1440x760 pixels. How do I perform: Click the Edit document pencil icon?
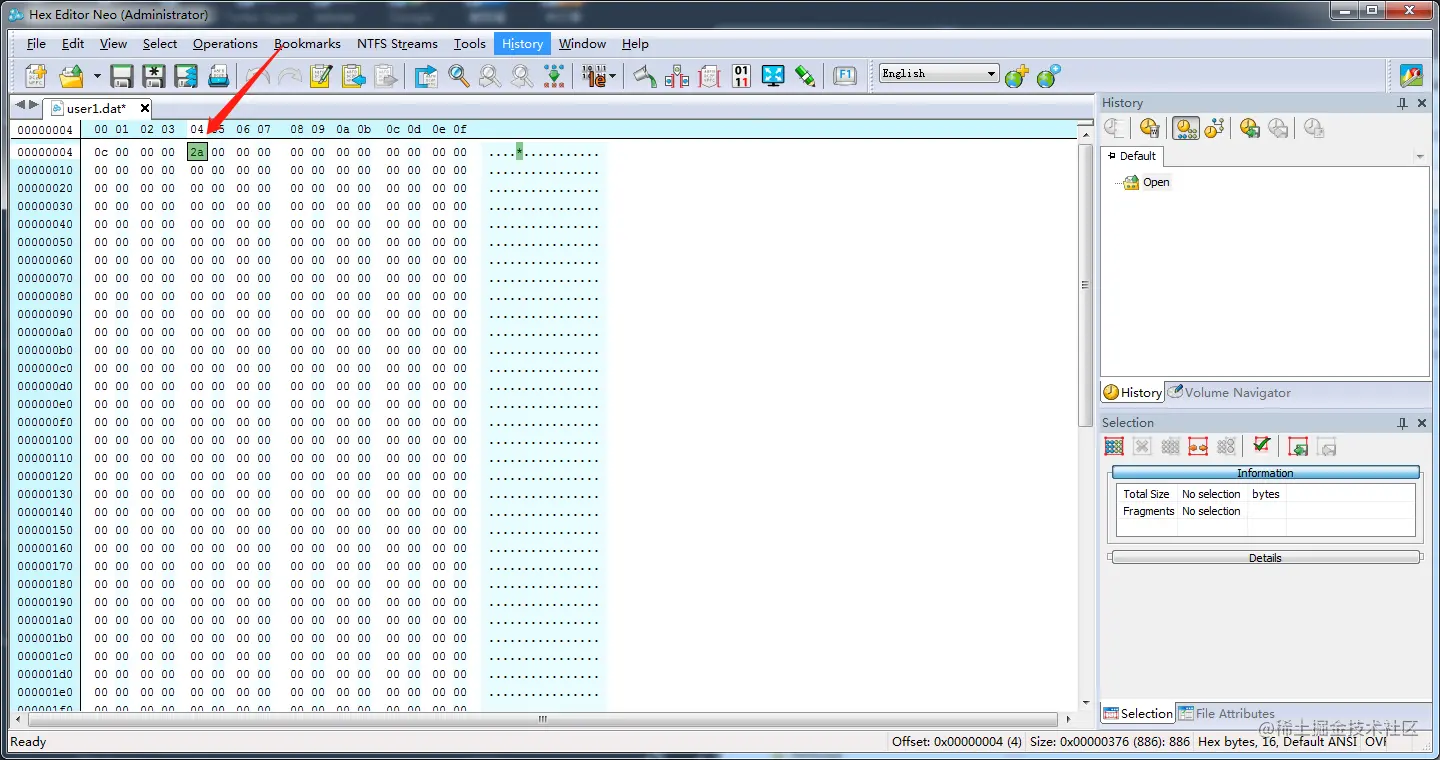321,76
